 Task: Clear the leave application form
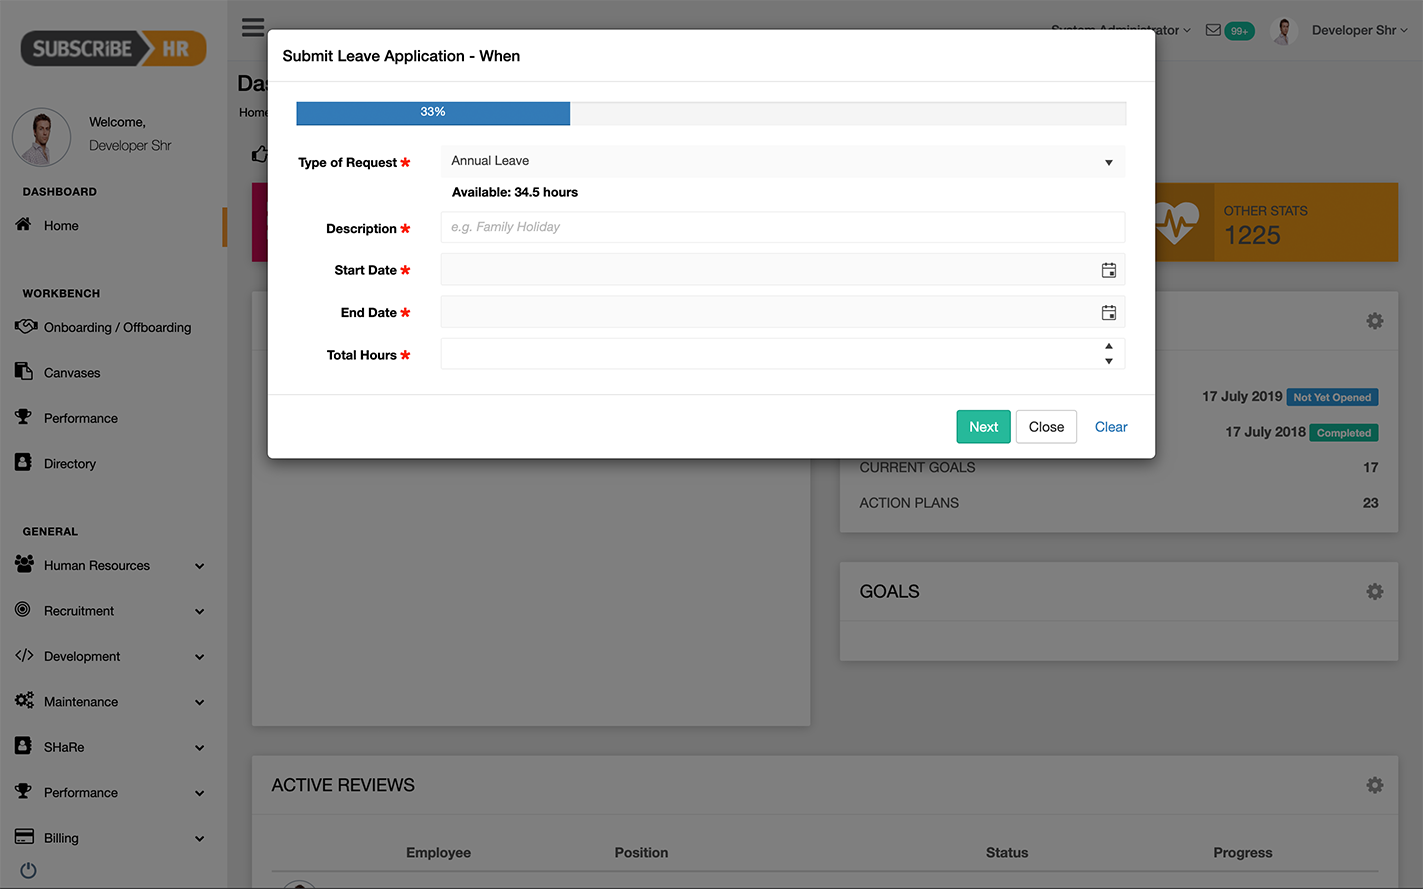point(1110,426)
